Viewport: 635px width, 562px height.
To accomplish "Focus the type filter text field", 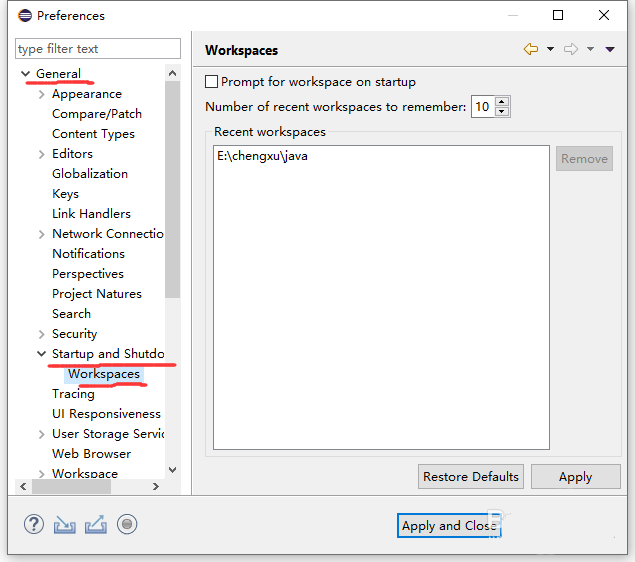I will coord(98,49).
